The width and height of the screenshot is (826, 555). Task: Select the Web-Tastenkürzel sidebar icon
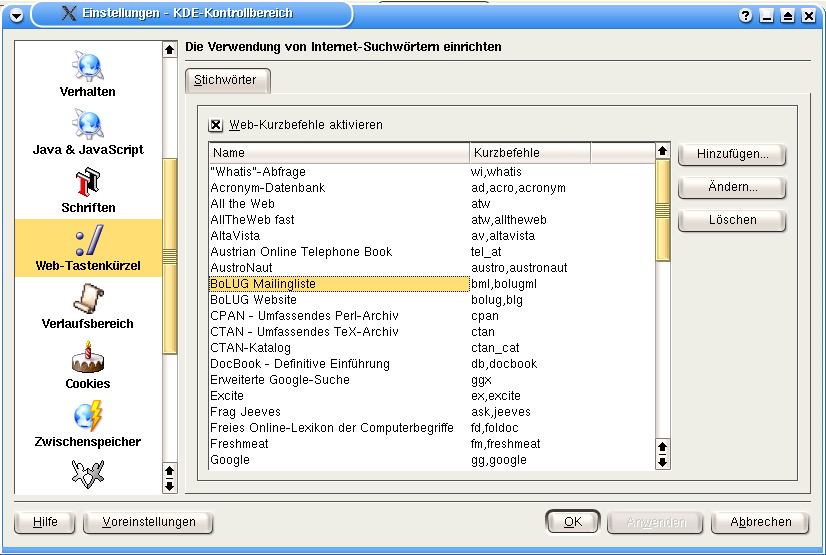point(88,241)
